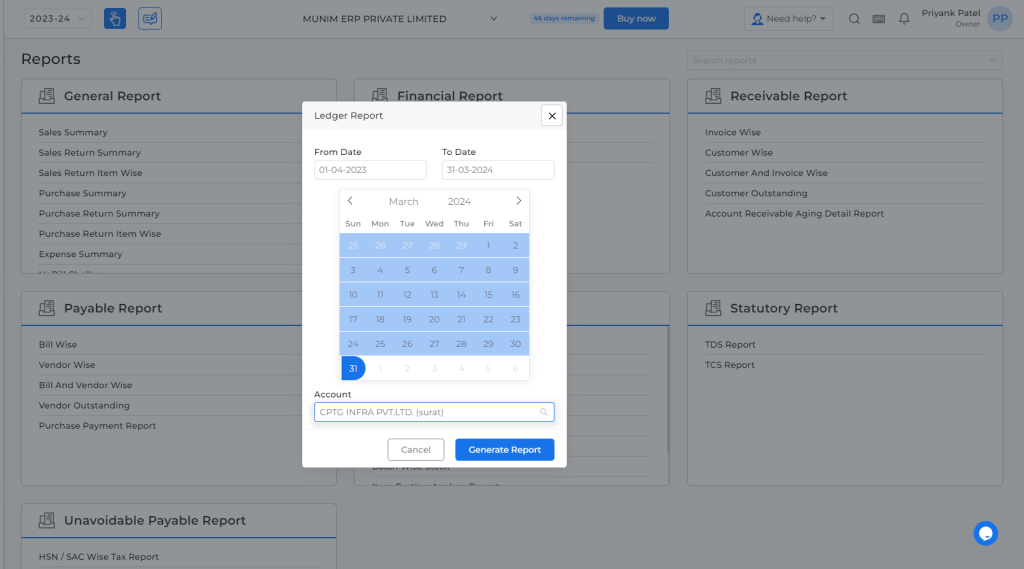
Task: Open Purchase Summary report
Action: 82,193
